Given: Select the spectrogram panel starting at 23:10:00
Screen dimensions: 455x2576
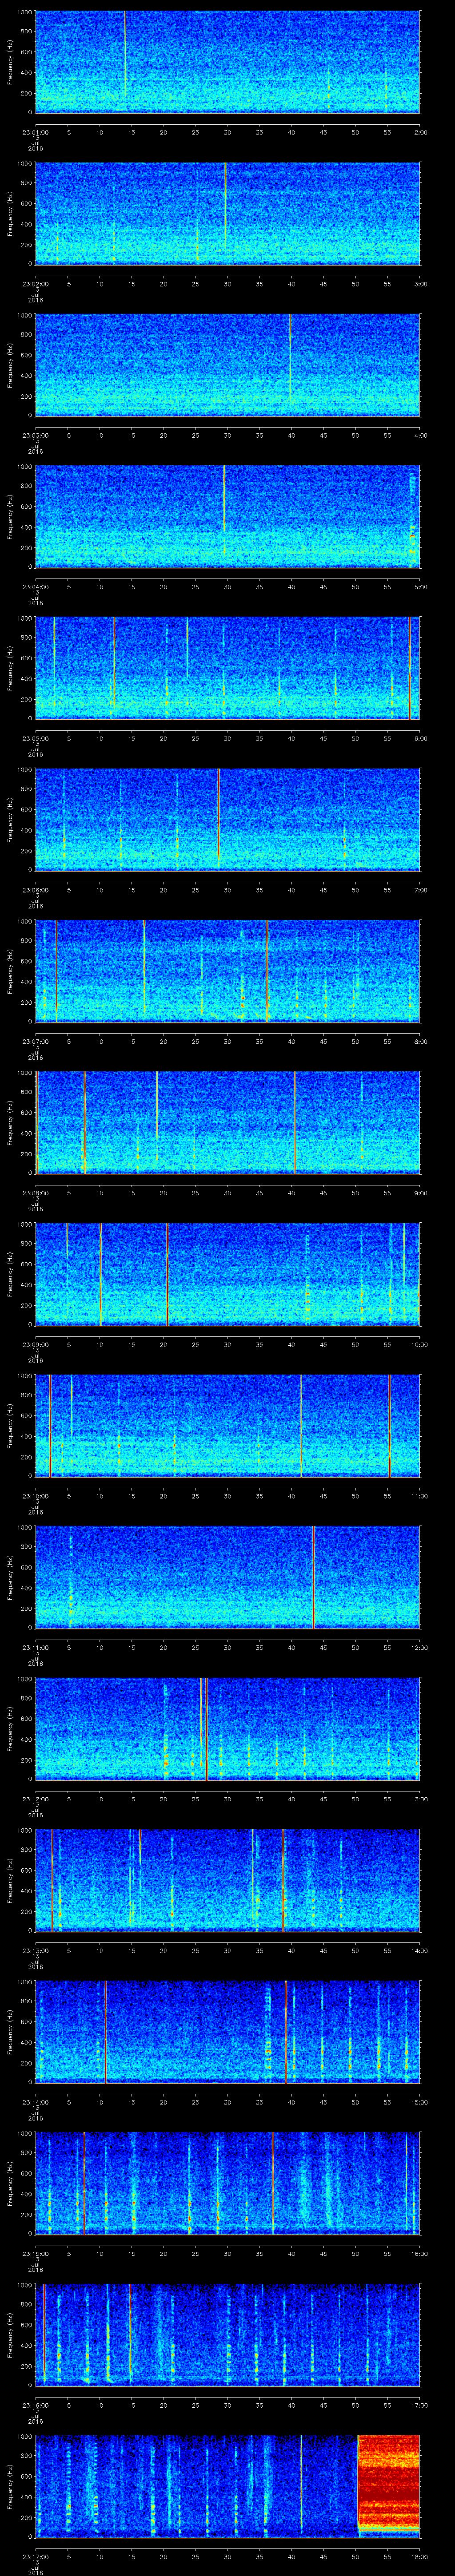Looking at the screenshot, I should 227,1425.
